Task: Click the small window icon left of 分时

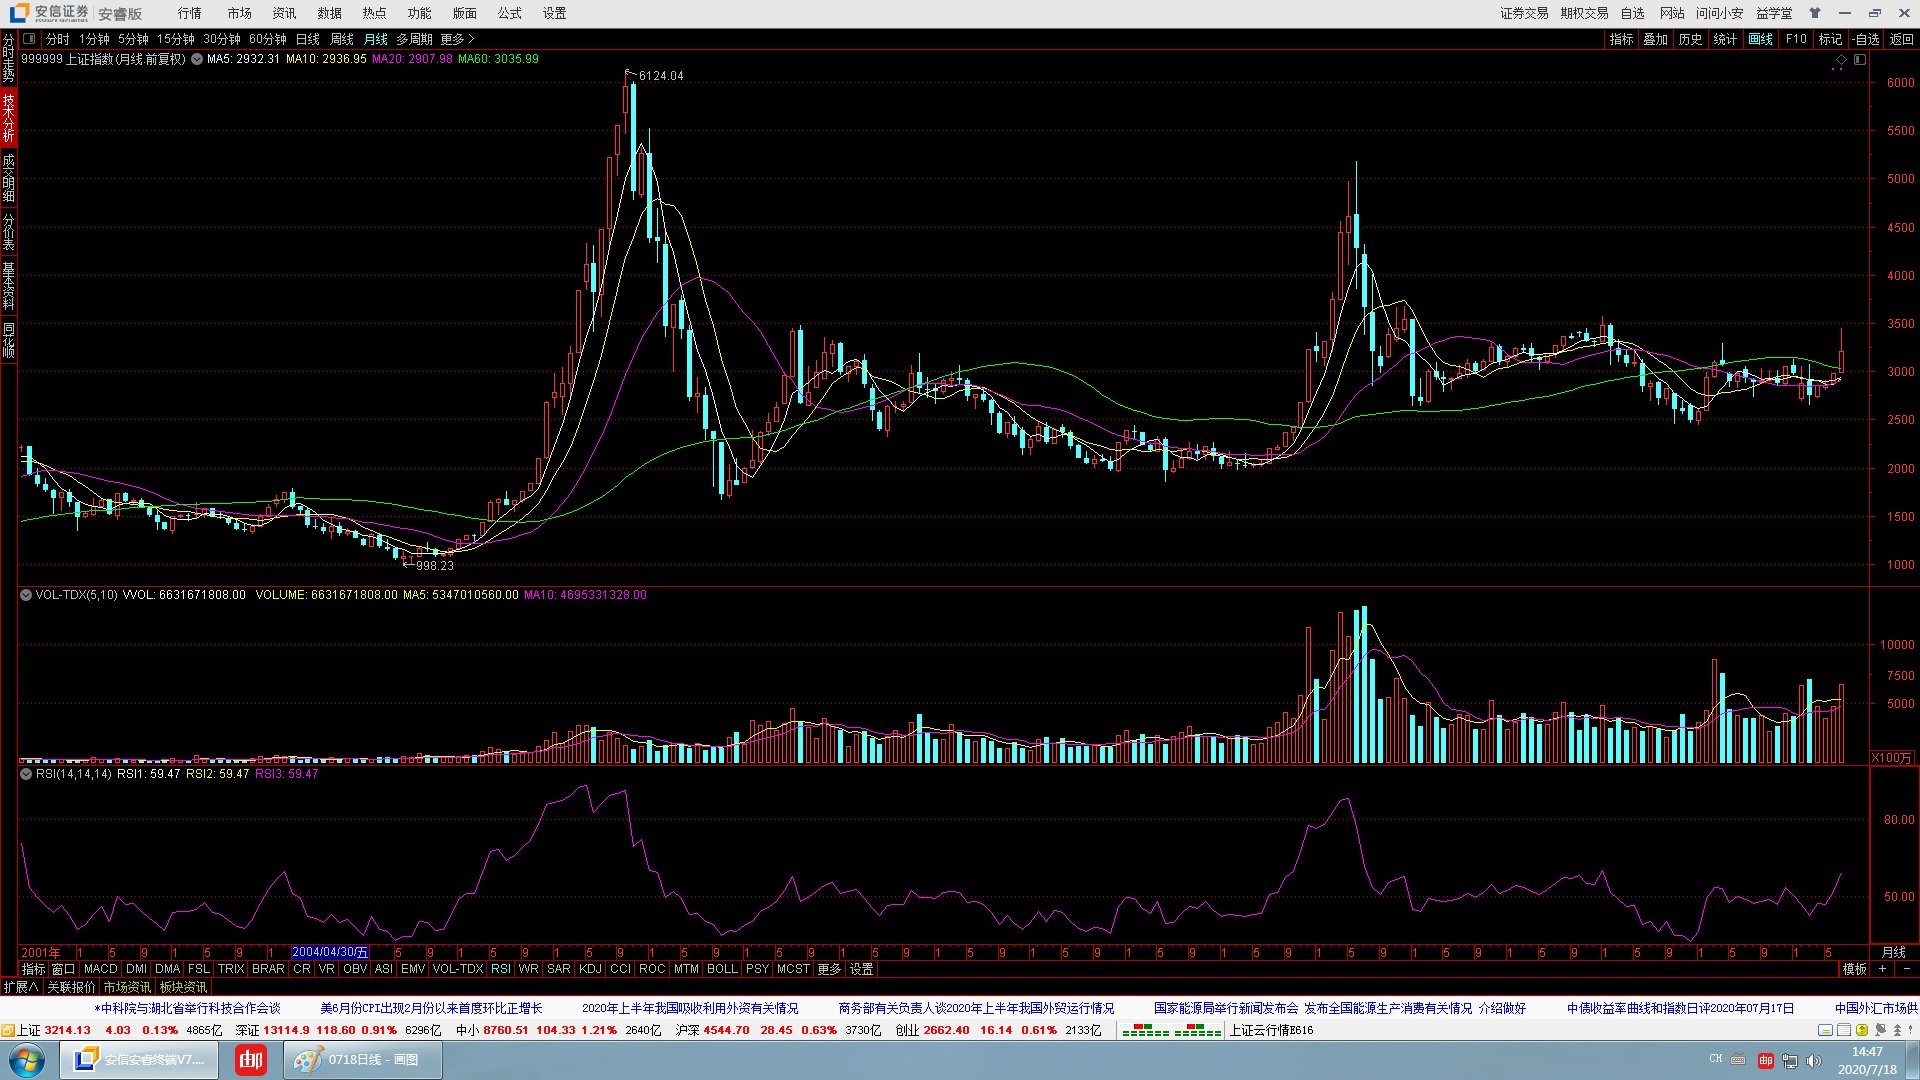Action: click(x=29, y=39)
